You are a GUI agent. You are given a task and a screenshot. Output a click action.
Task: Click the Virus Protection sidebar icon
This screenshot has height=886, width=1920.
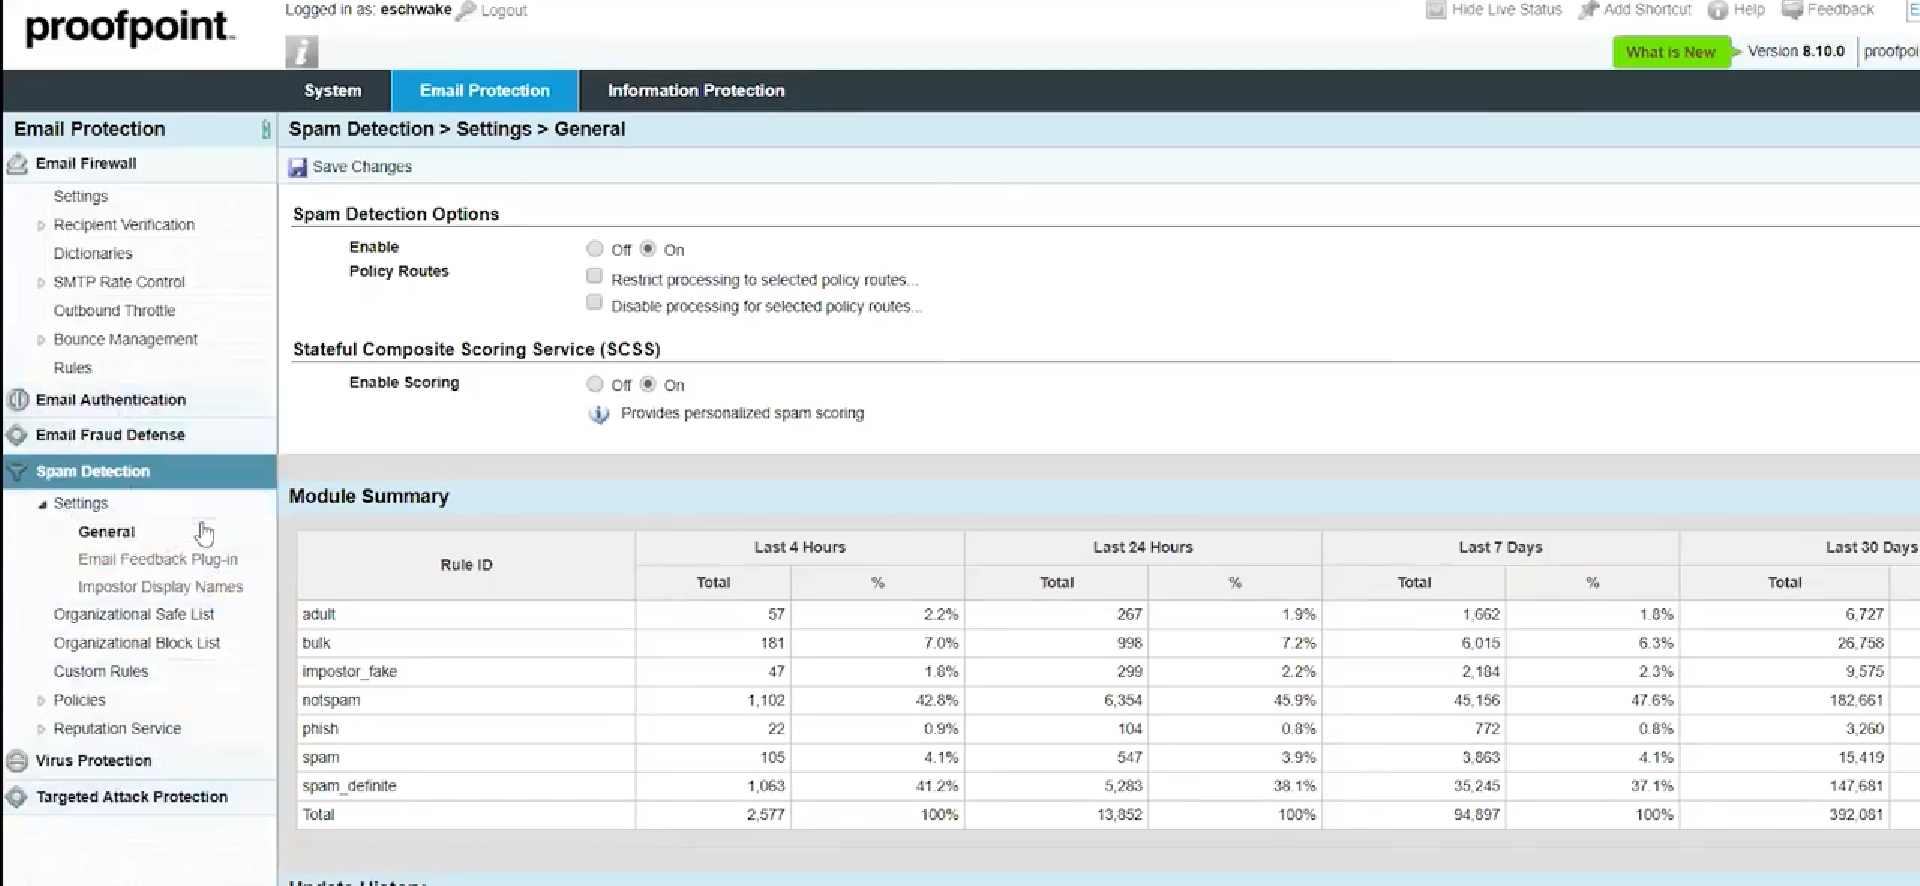pos(17,761)
